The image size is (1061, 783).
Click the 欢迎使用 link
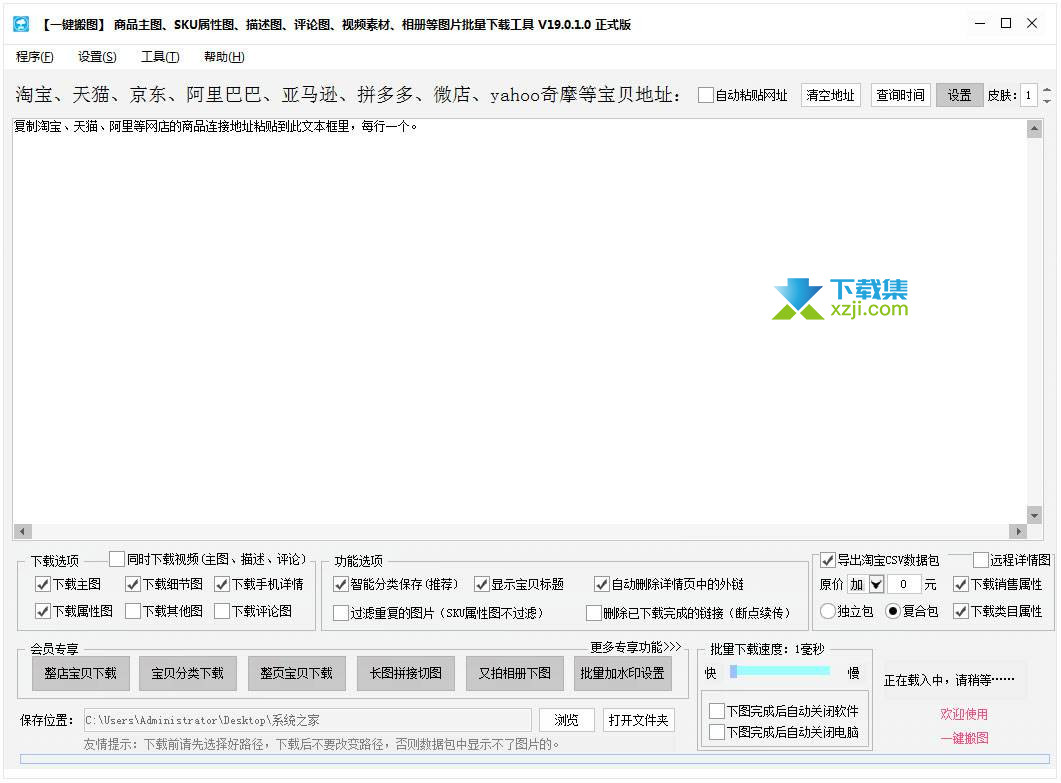tap(964, 714)
